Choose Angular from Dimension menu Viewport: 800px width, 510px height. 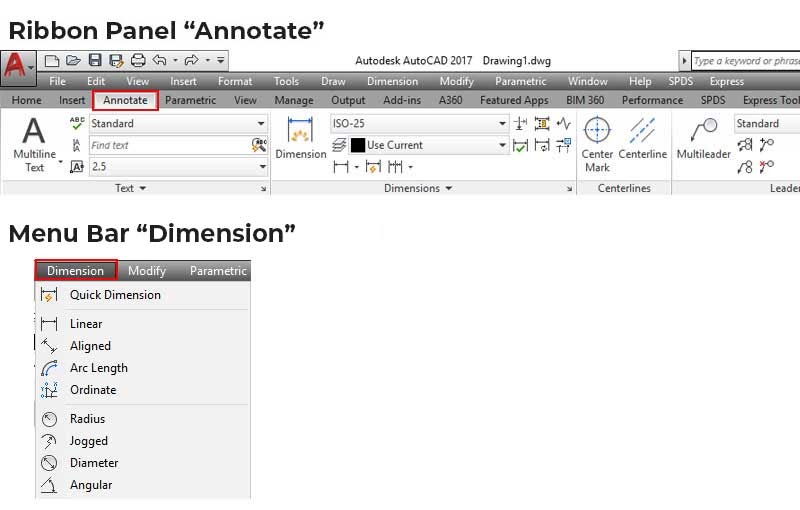click(x=143, y=485)
